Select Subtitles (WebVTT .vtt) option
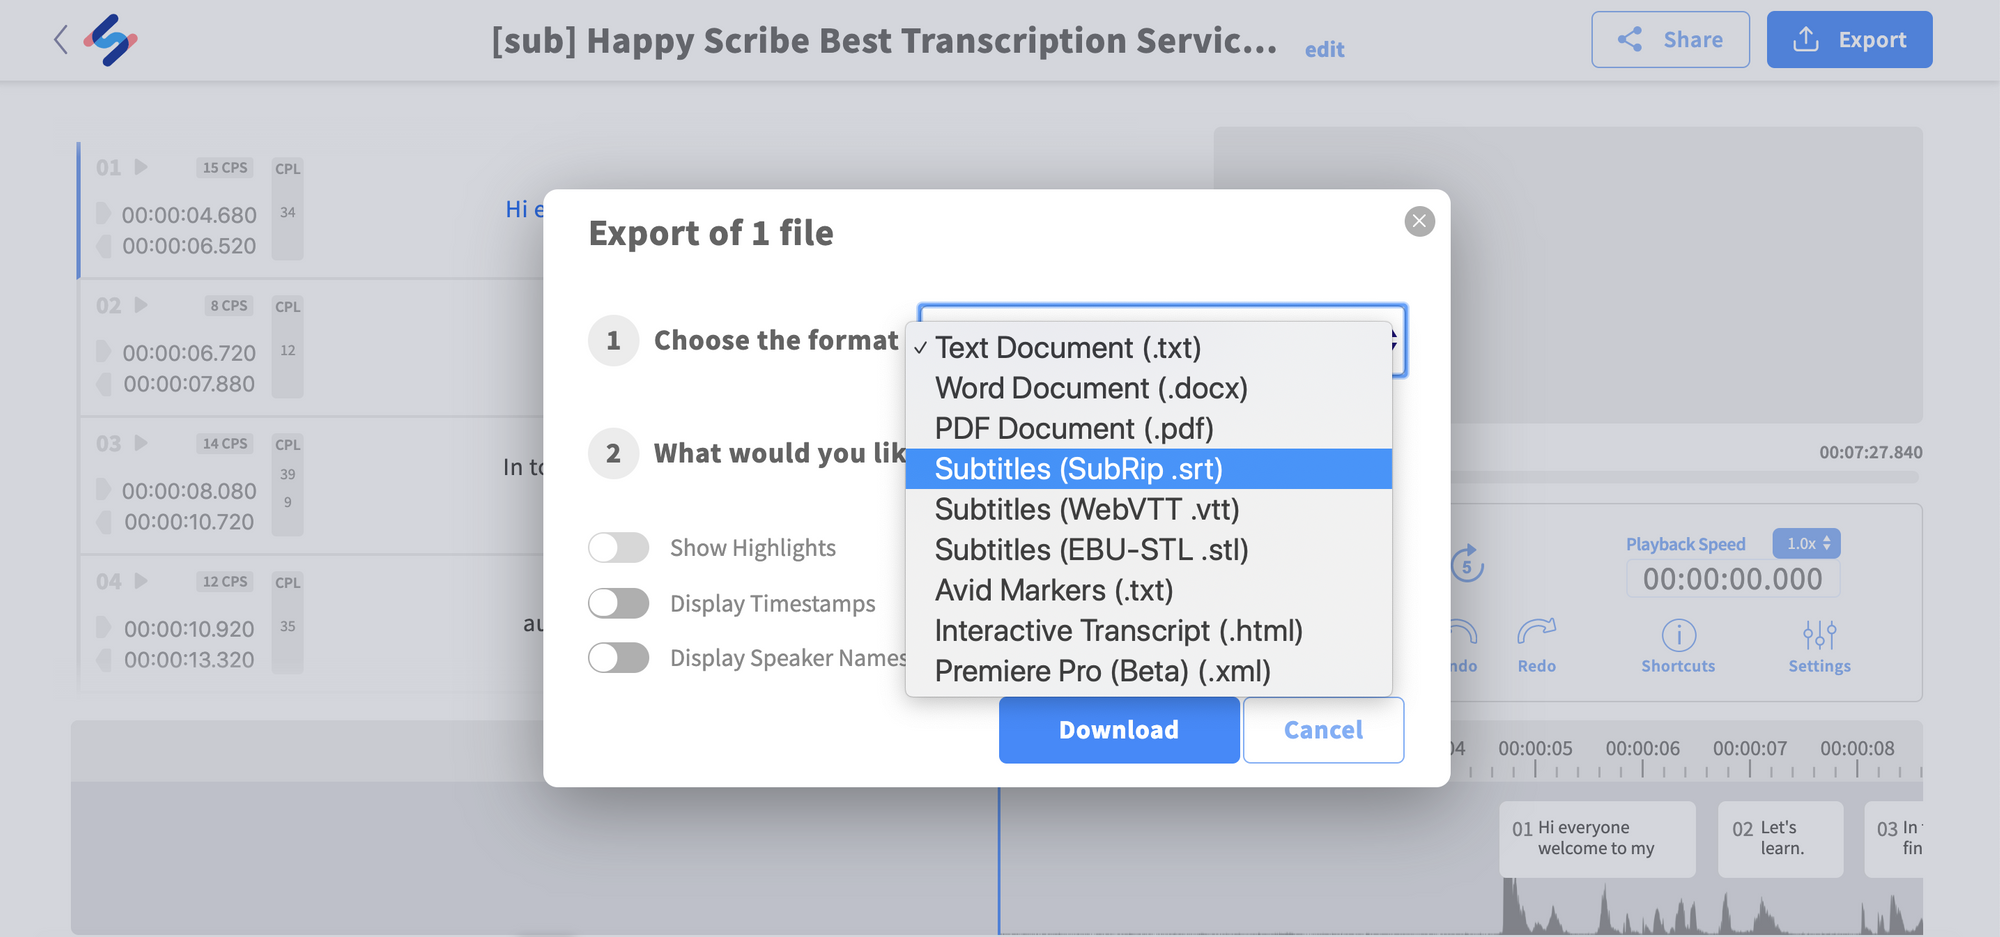This screenshot has height=937, width=2000. tap(1086, 510)
